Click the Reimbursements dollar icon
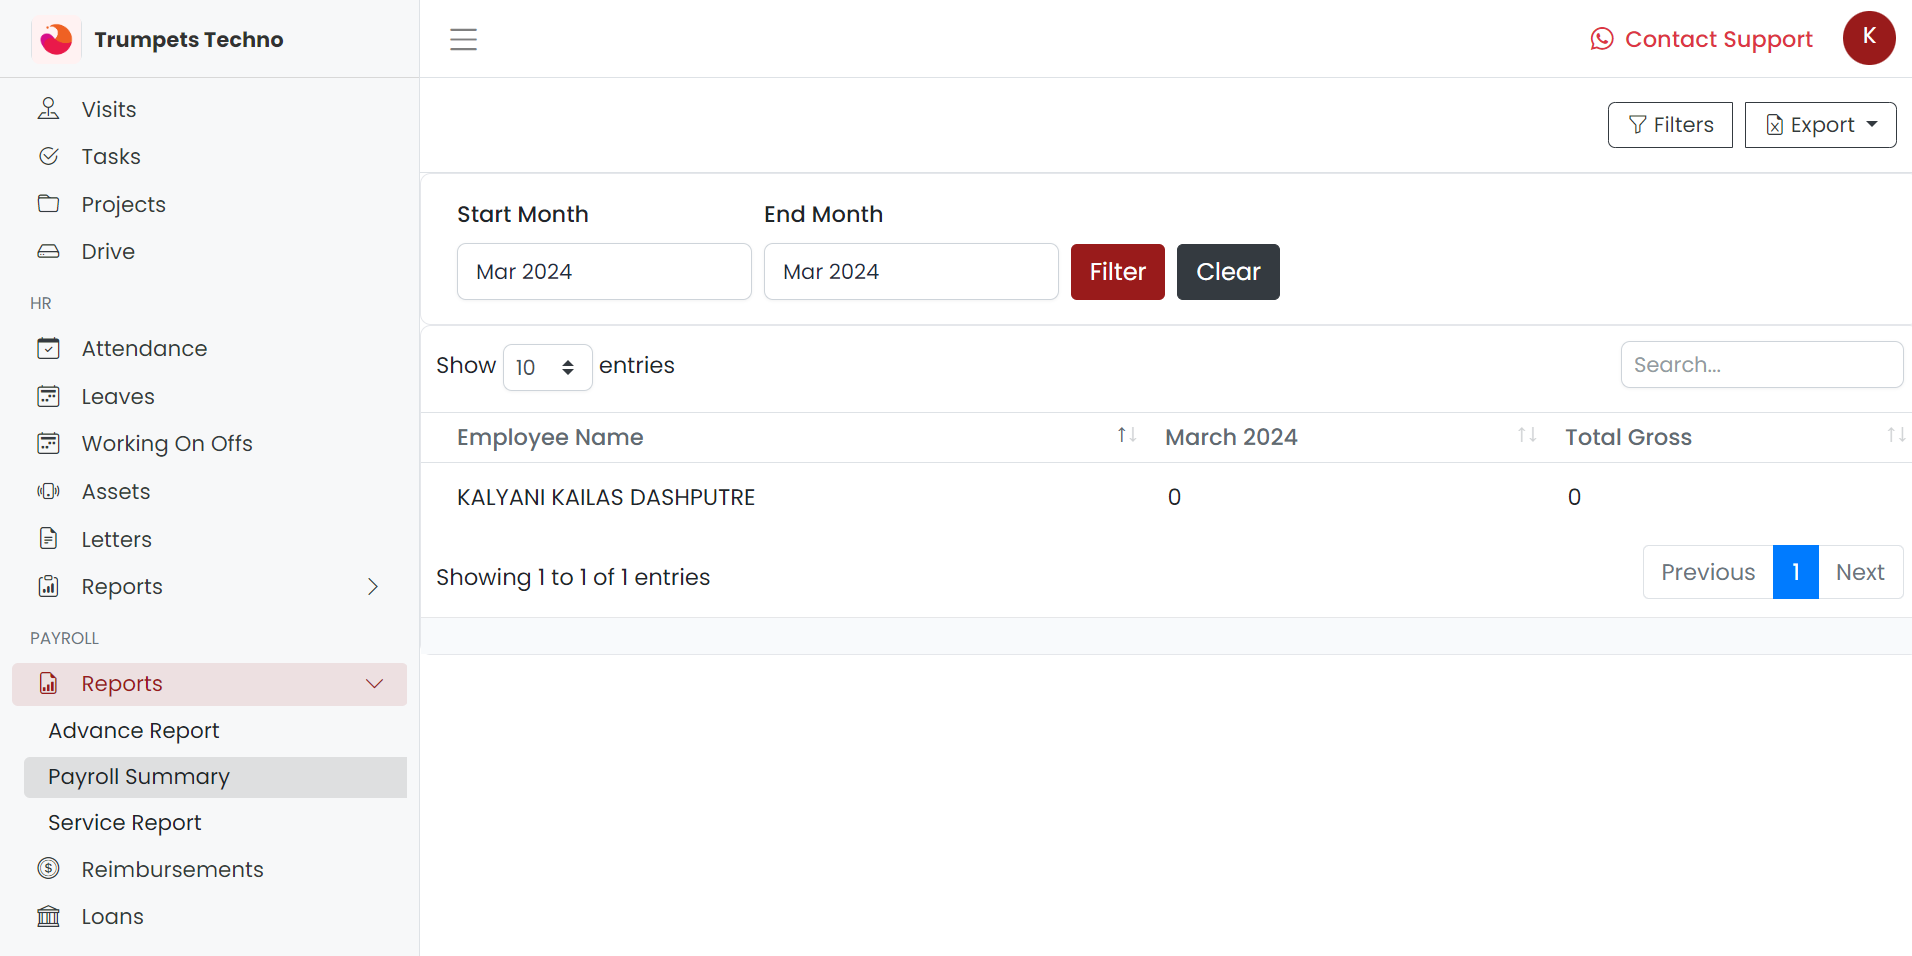 [48, 869]
